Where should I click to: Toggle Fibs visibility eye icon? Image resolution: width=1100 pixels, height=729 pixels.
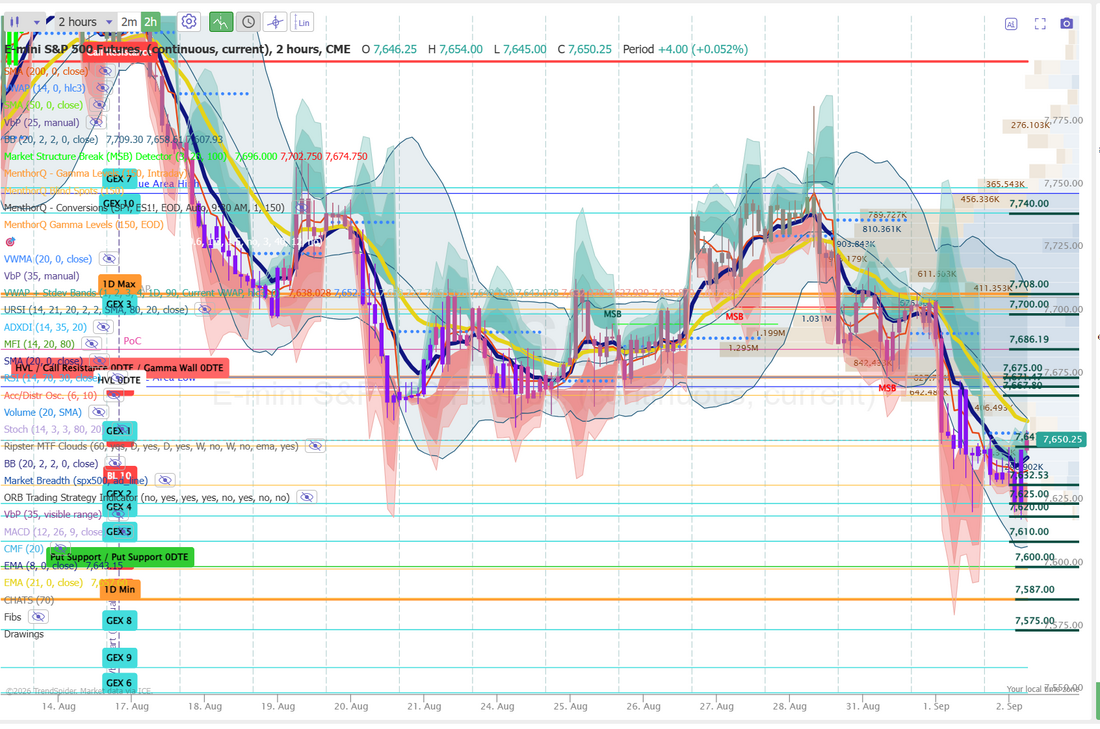coord(38,617)
